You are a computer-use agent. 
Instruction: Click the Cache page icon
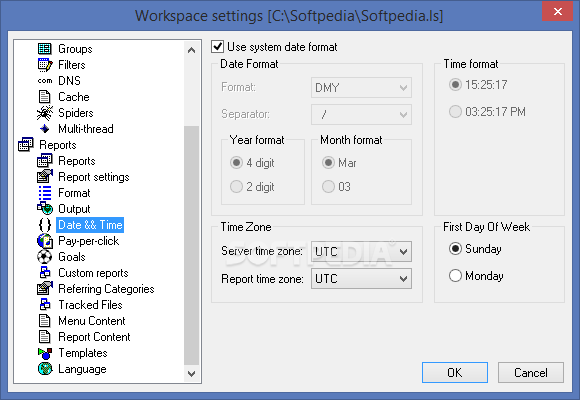click(x=44, y=97)
